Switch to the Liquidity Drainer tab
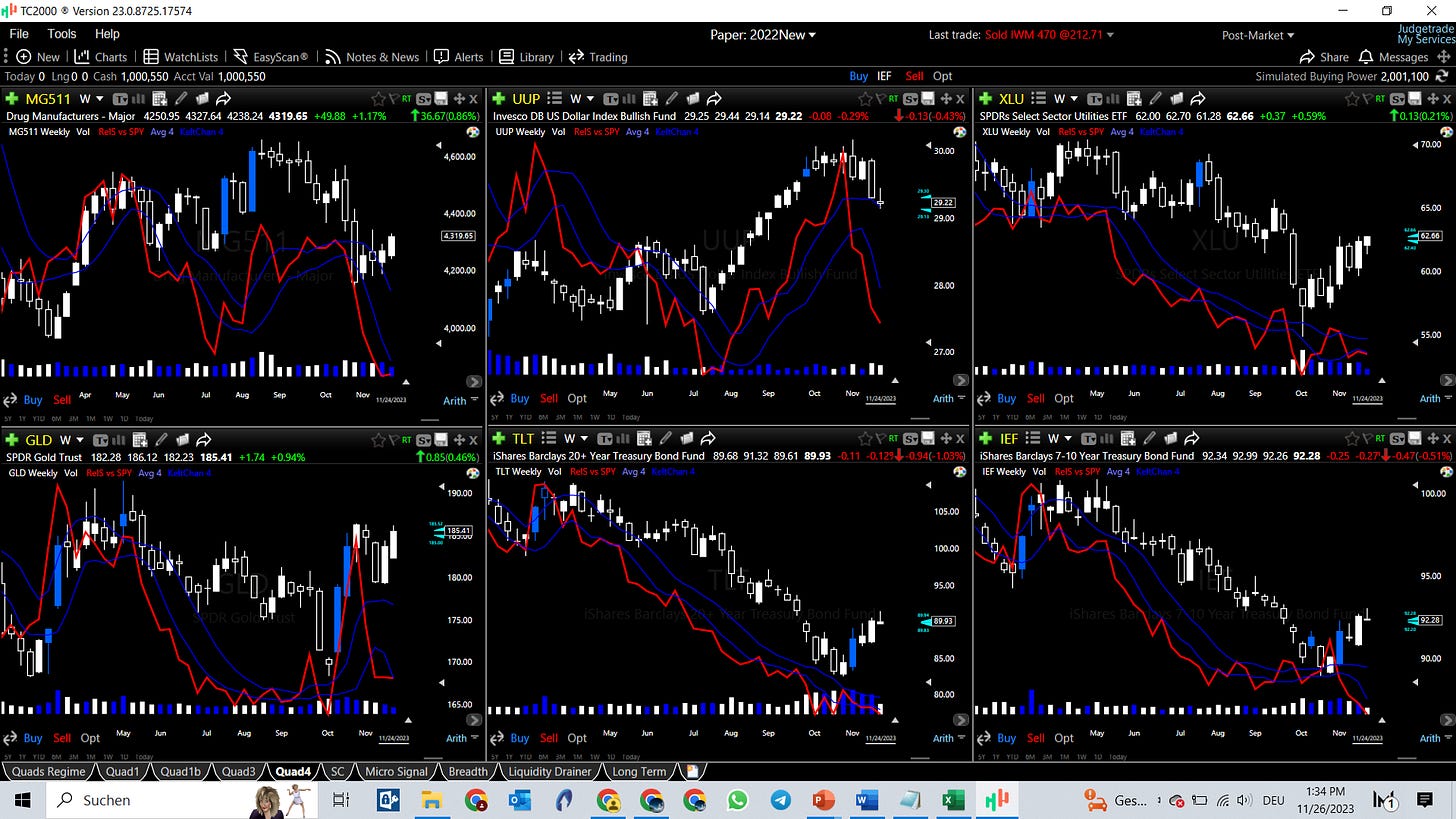1456x819 pixels. coord(548,771)
